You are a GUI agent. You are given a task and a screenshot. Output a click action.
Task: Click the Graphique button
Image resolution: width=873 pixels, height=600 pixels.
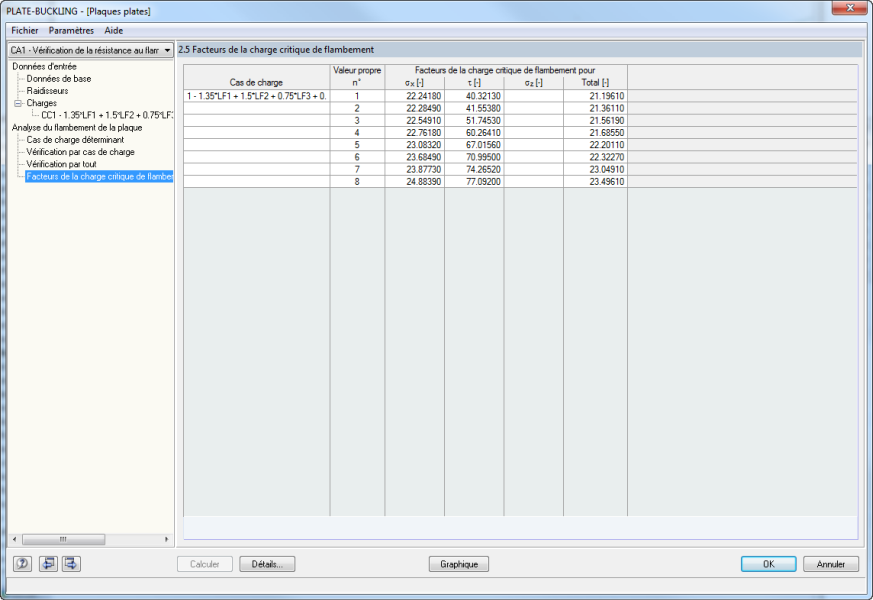[x=458, y=564]
